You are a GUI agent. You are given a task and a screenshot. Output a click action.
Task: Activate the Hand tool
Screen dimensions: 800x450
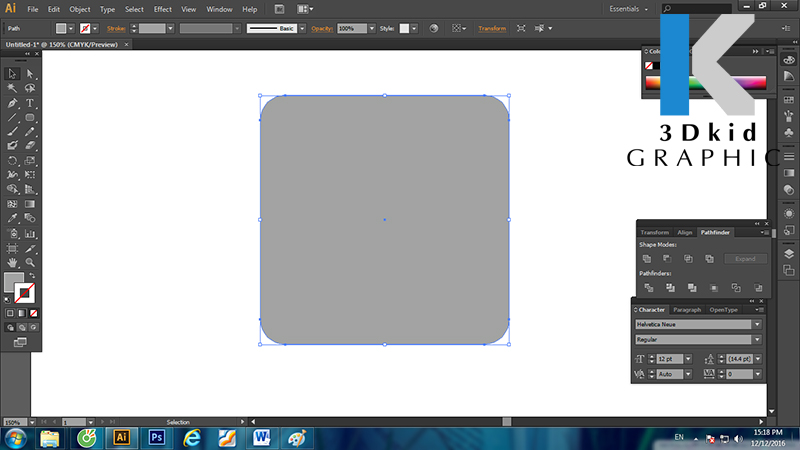(12, 263)
